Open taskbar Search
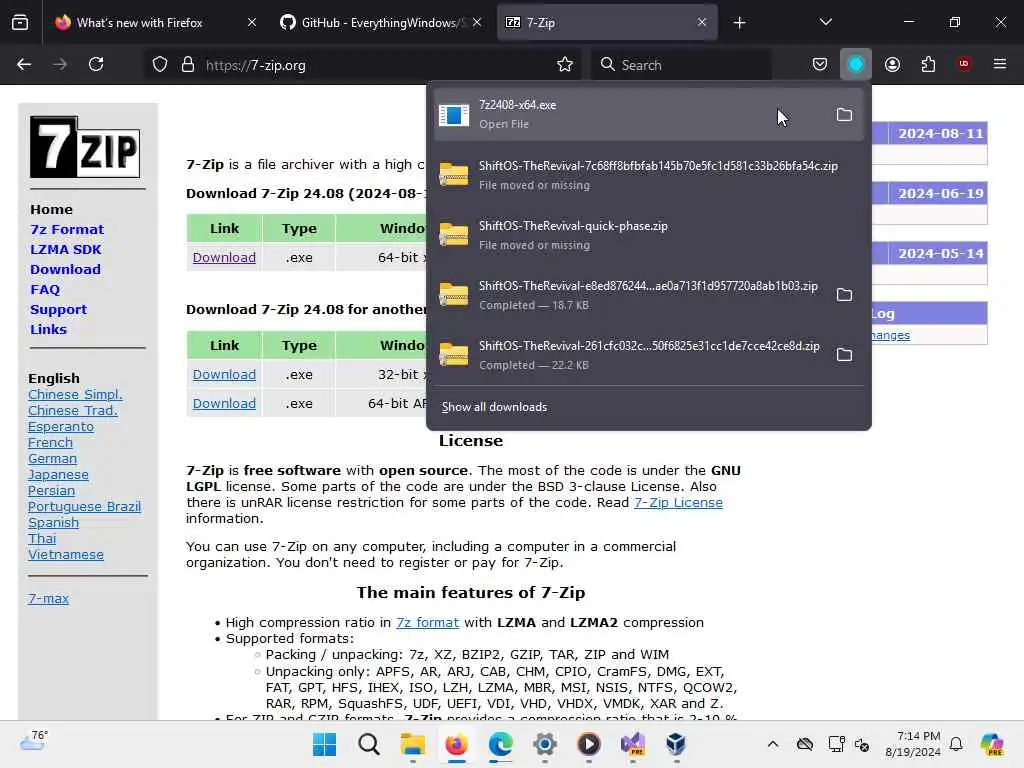Screen dimensions: 1024x768 tap(368, 744)
